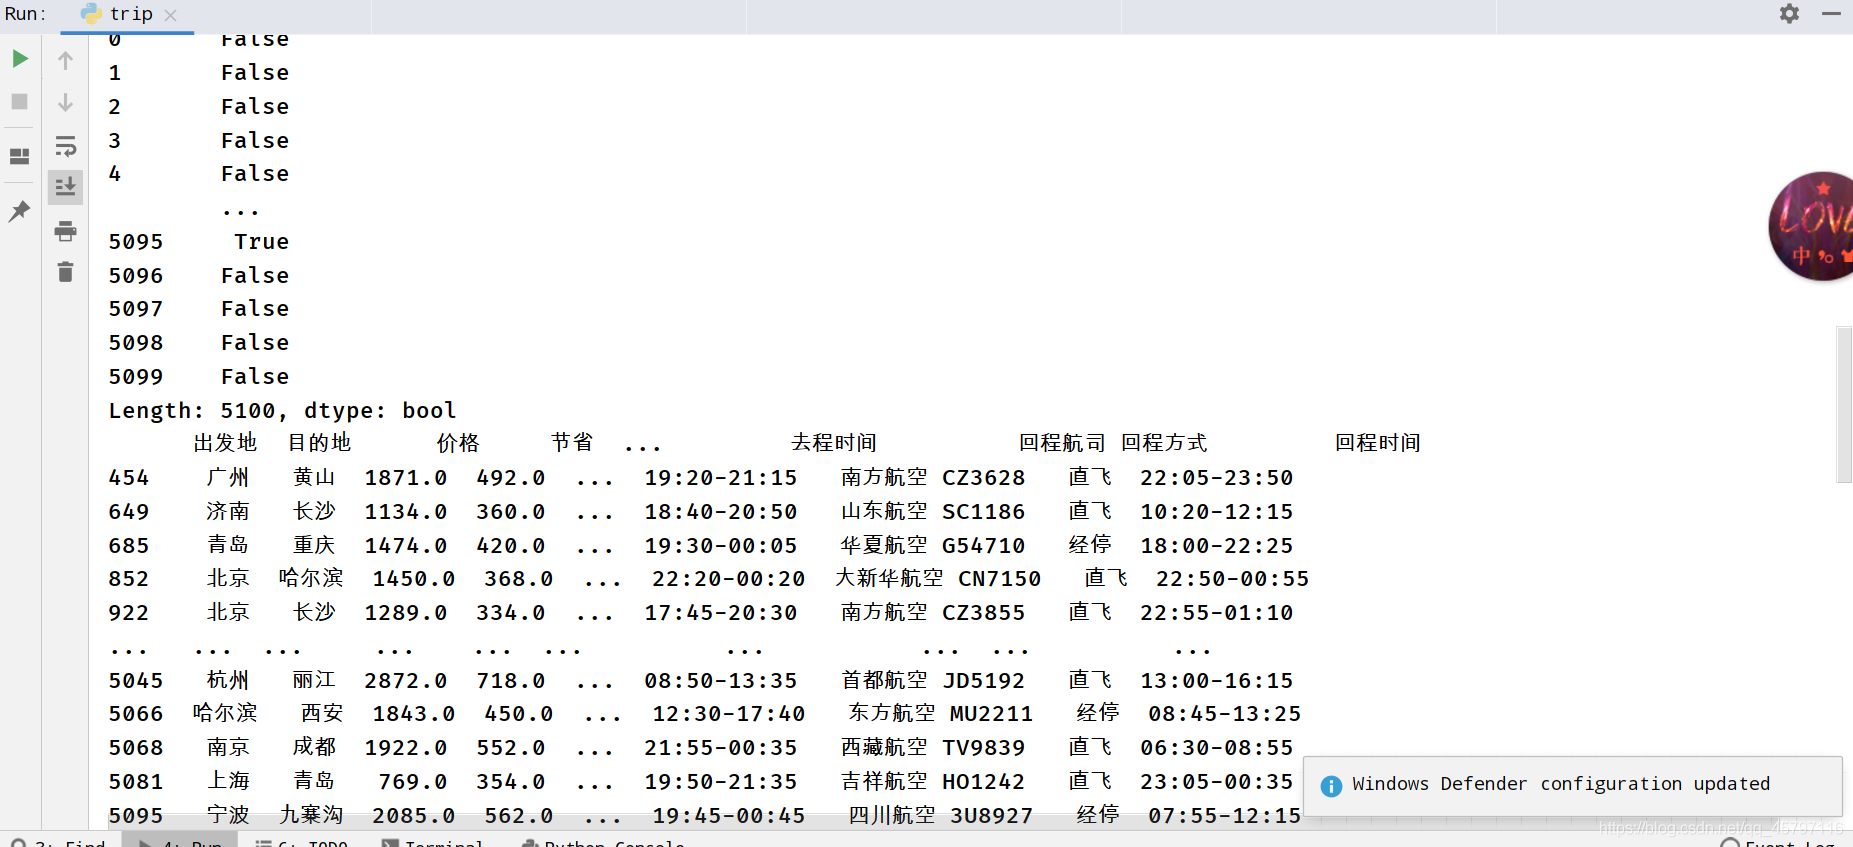The image size is (1853, 847).
Task: Click return time '22:05-23:50'
Action: pyautogui.click(x=1217, y=478)
